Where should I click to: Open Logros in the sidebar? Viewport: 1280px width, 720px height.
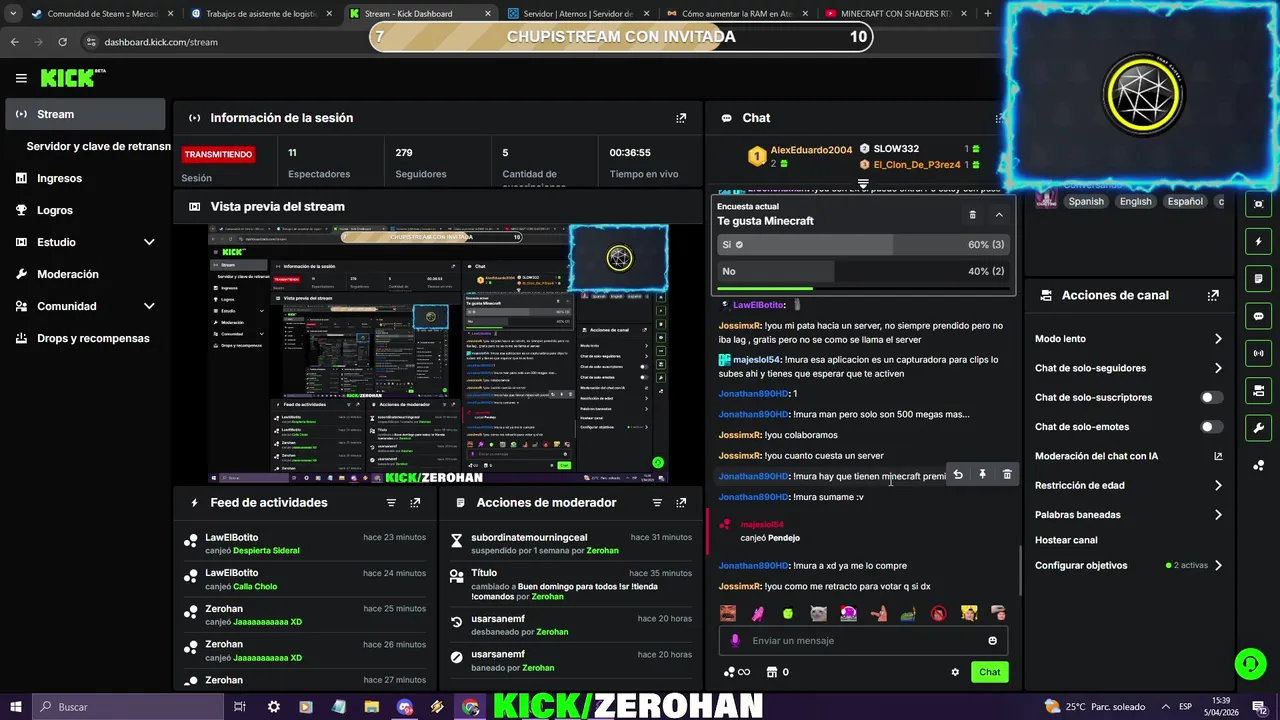click(85, 210)
